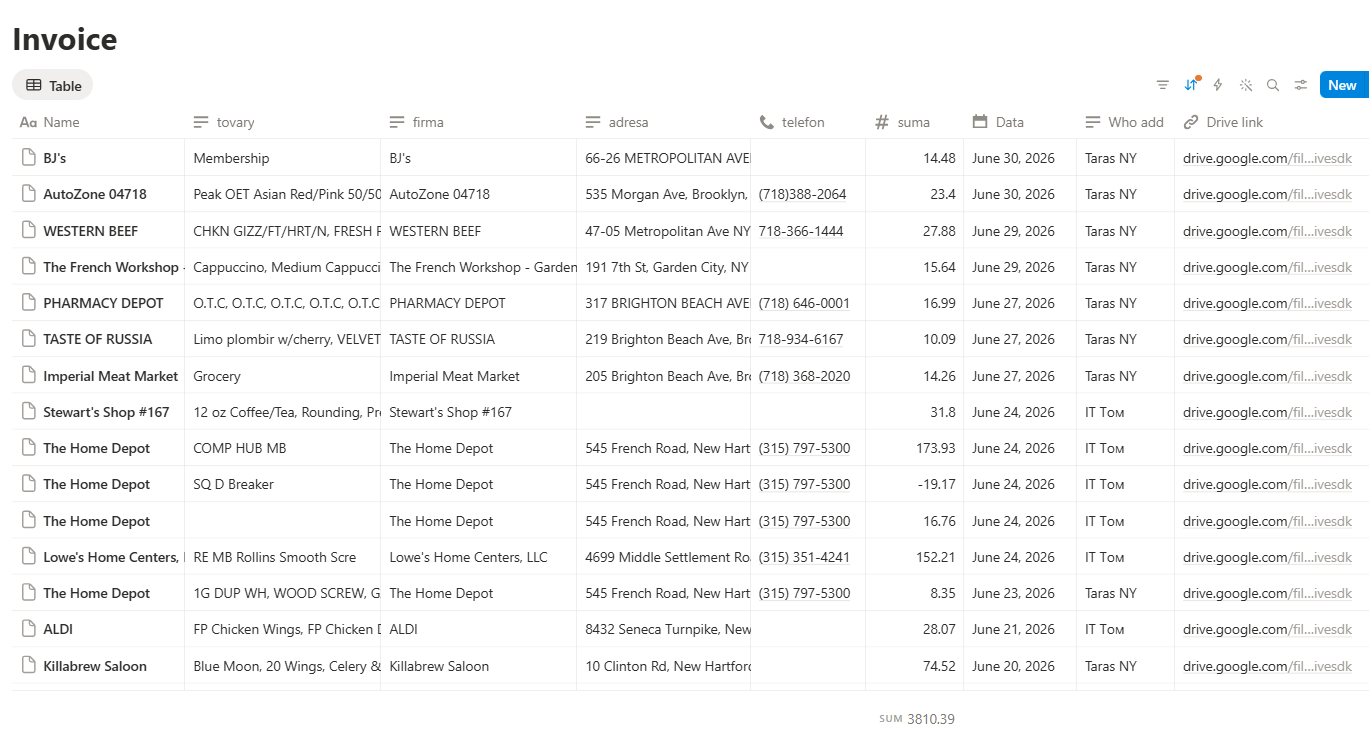
Task: Select the phone number (718) 646-0001 cell
Action: tap(808, 303)
